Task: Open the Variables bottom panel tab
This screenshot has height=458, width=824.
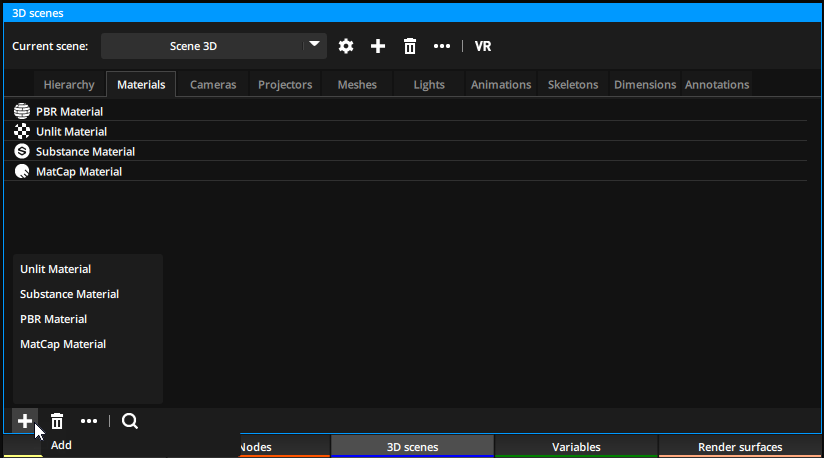Action: coord(576,447)
